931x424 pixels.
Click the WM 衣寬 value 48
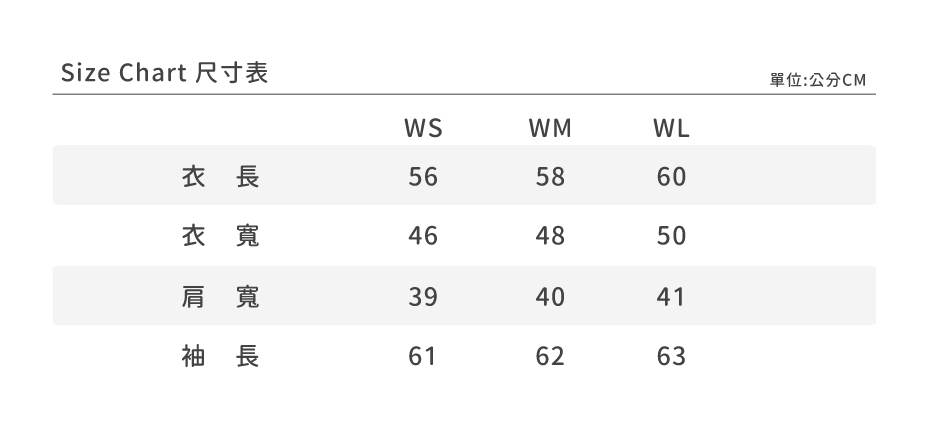[550, 236]
